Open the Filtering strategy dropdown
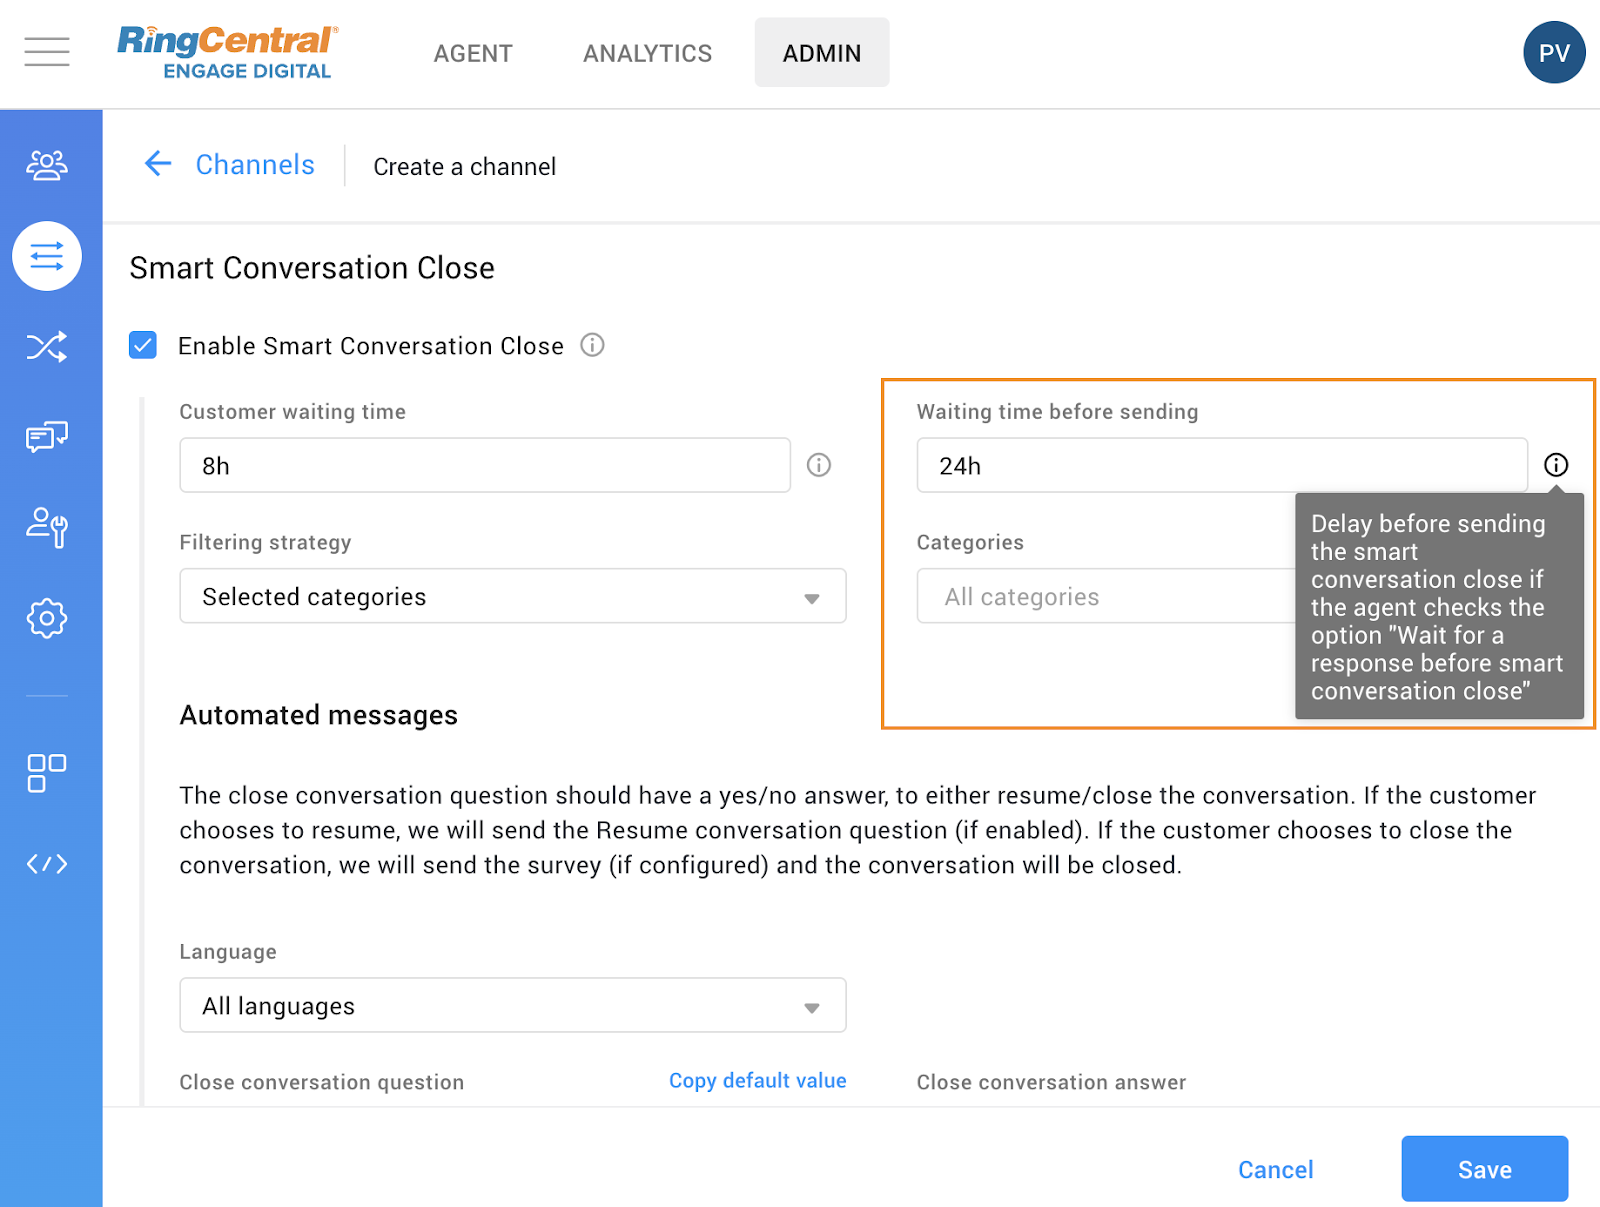Image resolution: width=1600 pixels, height=1207 pixels. tap(512, 596)
